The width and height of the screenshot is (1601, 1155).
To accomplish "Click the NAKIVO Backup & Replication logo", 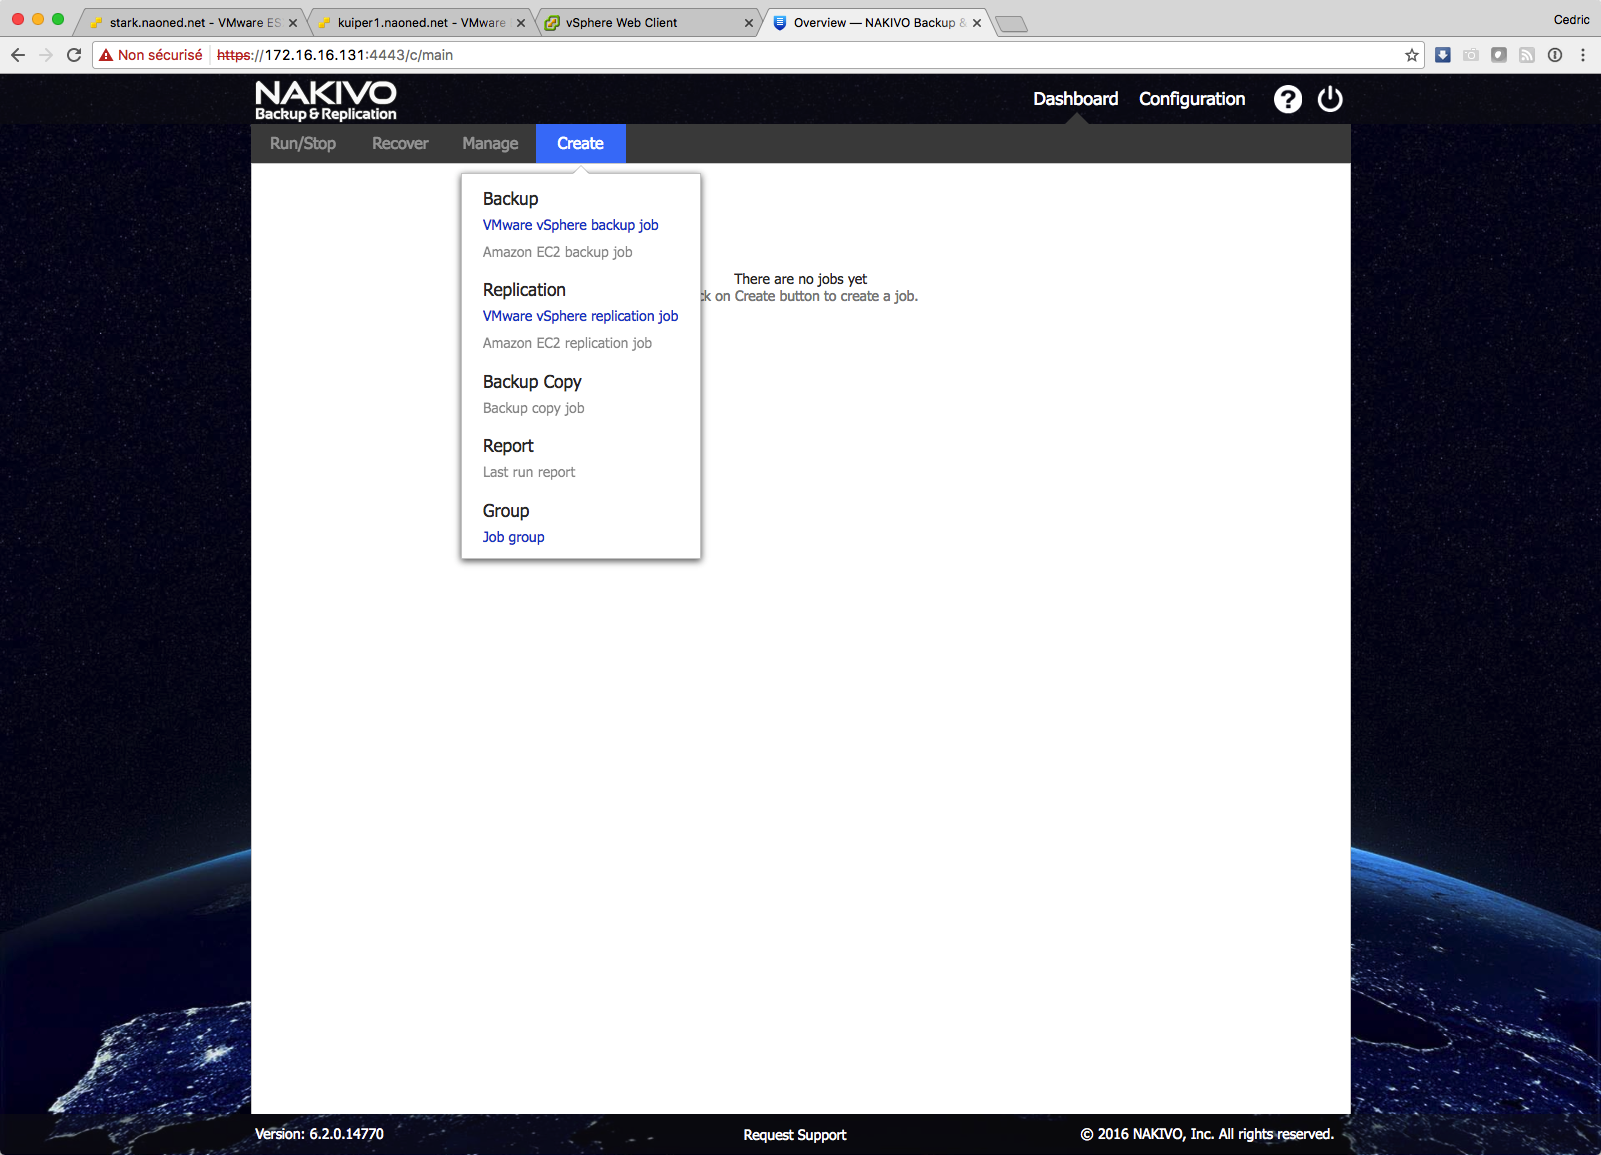I will (326, 100).
